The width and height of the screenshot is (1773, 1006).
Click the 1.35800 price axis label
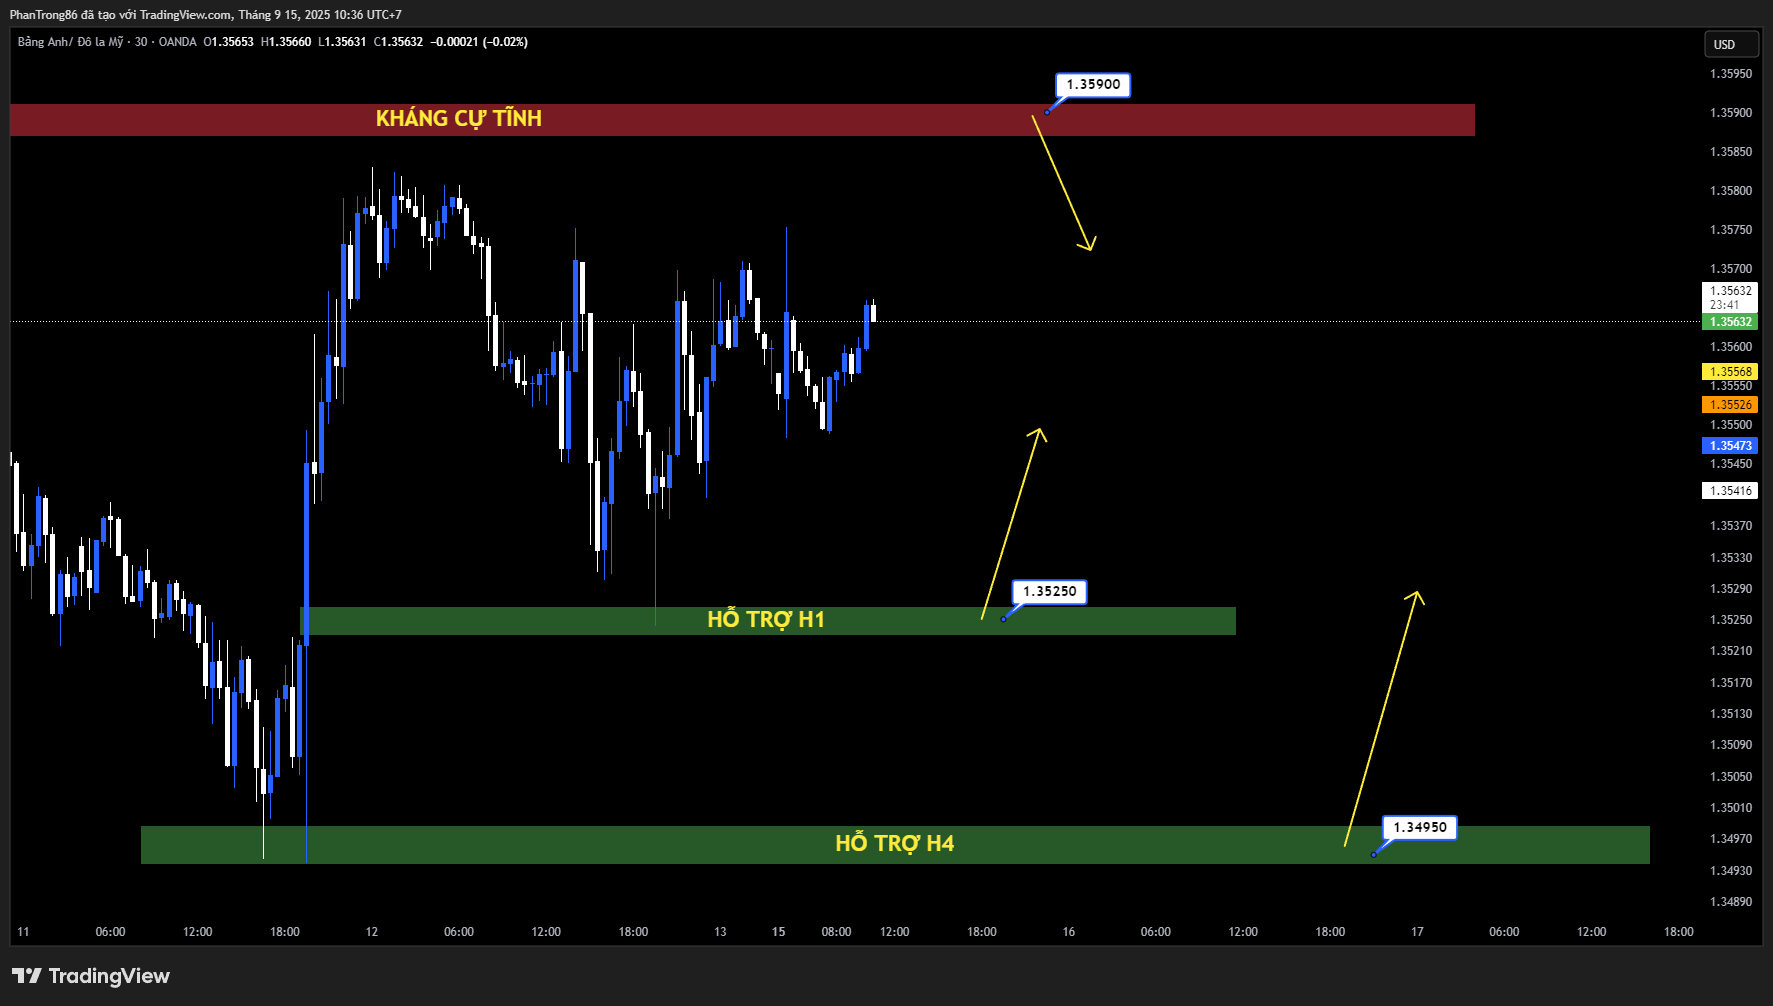click(1731, 191)
